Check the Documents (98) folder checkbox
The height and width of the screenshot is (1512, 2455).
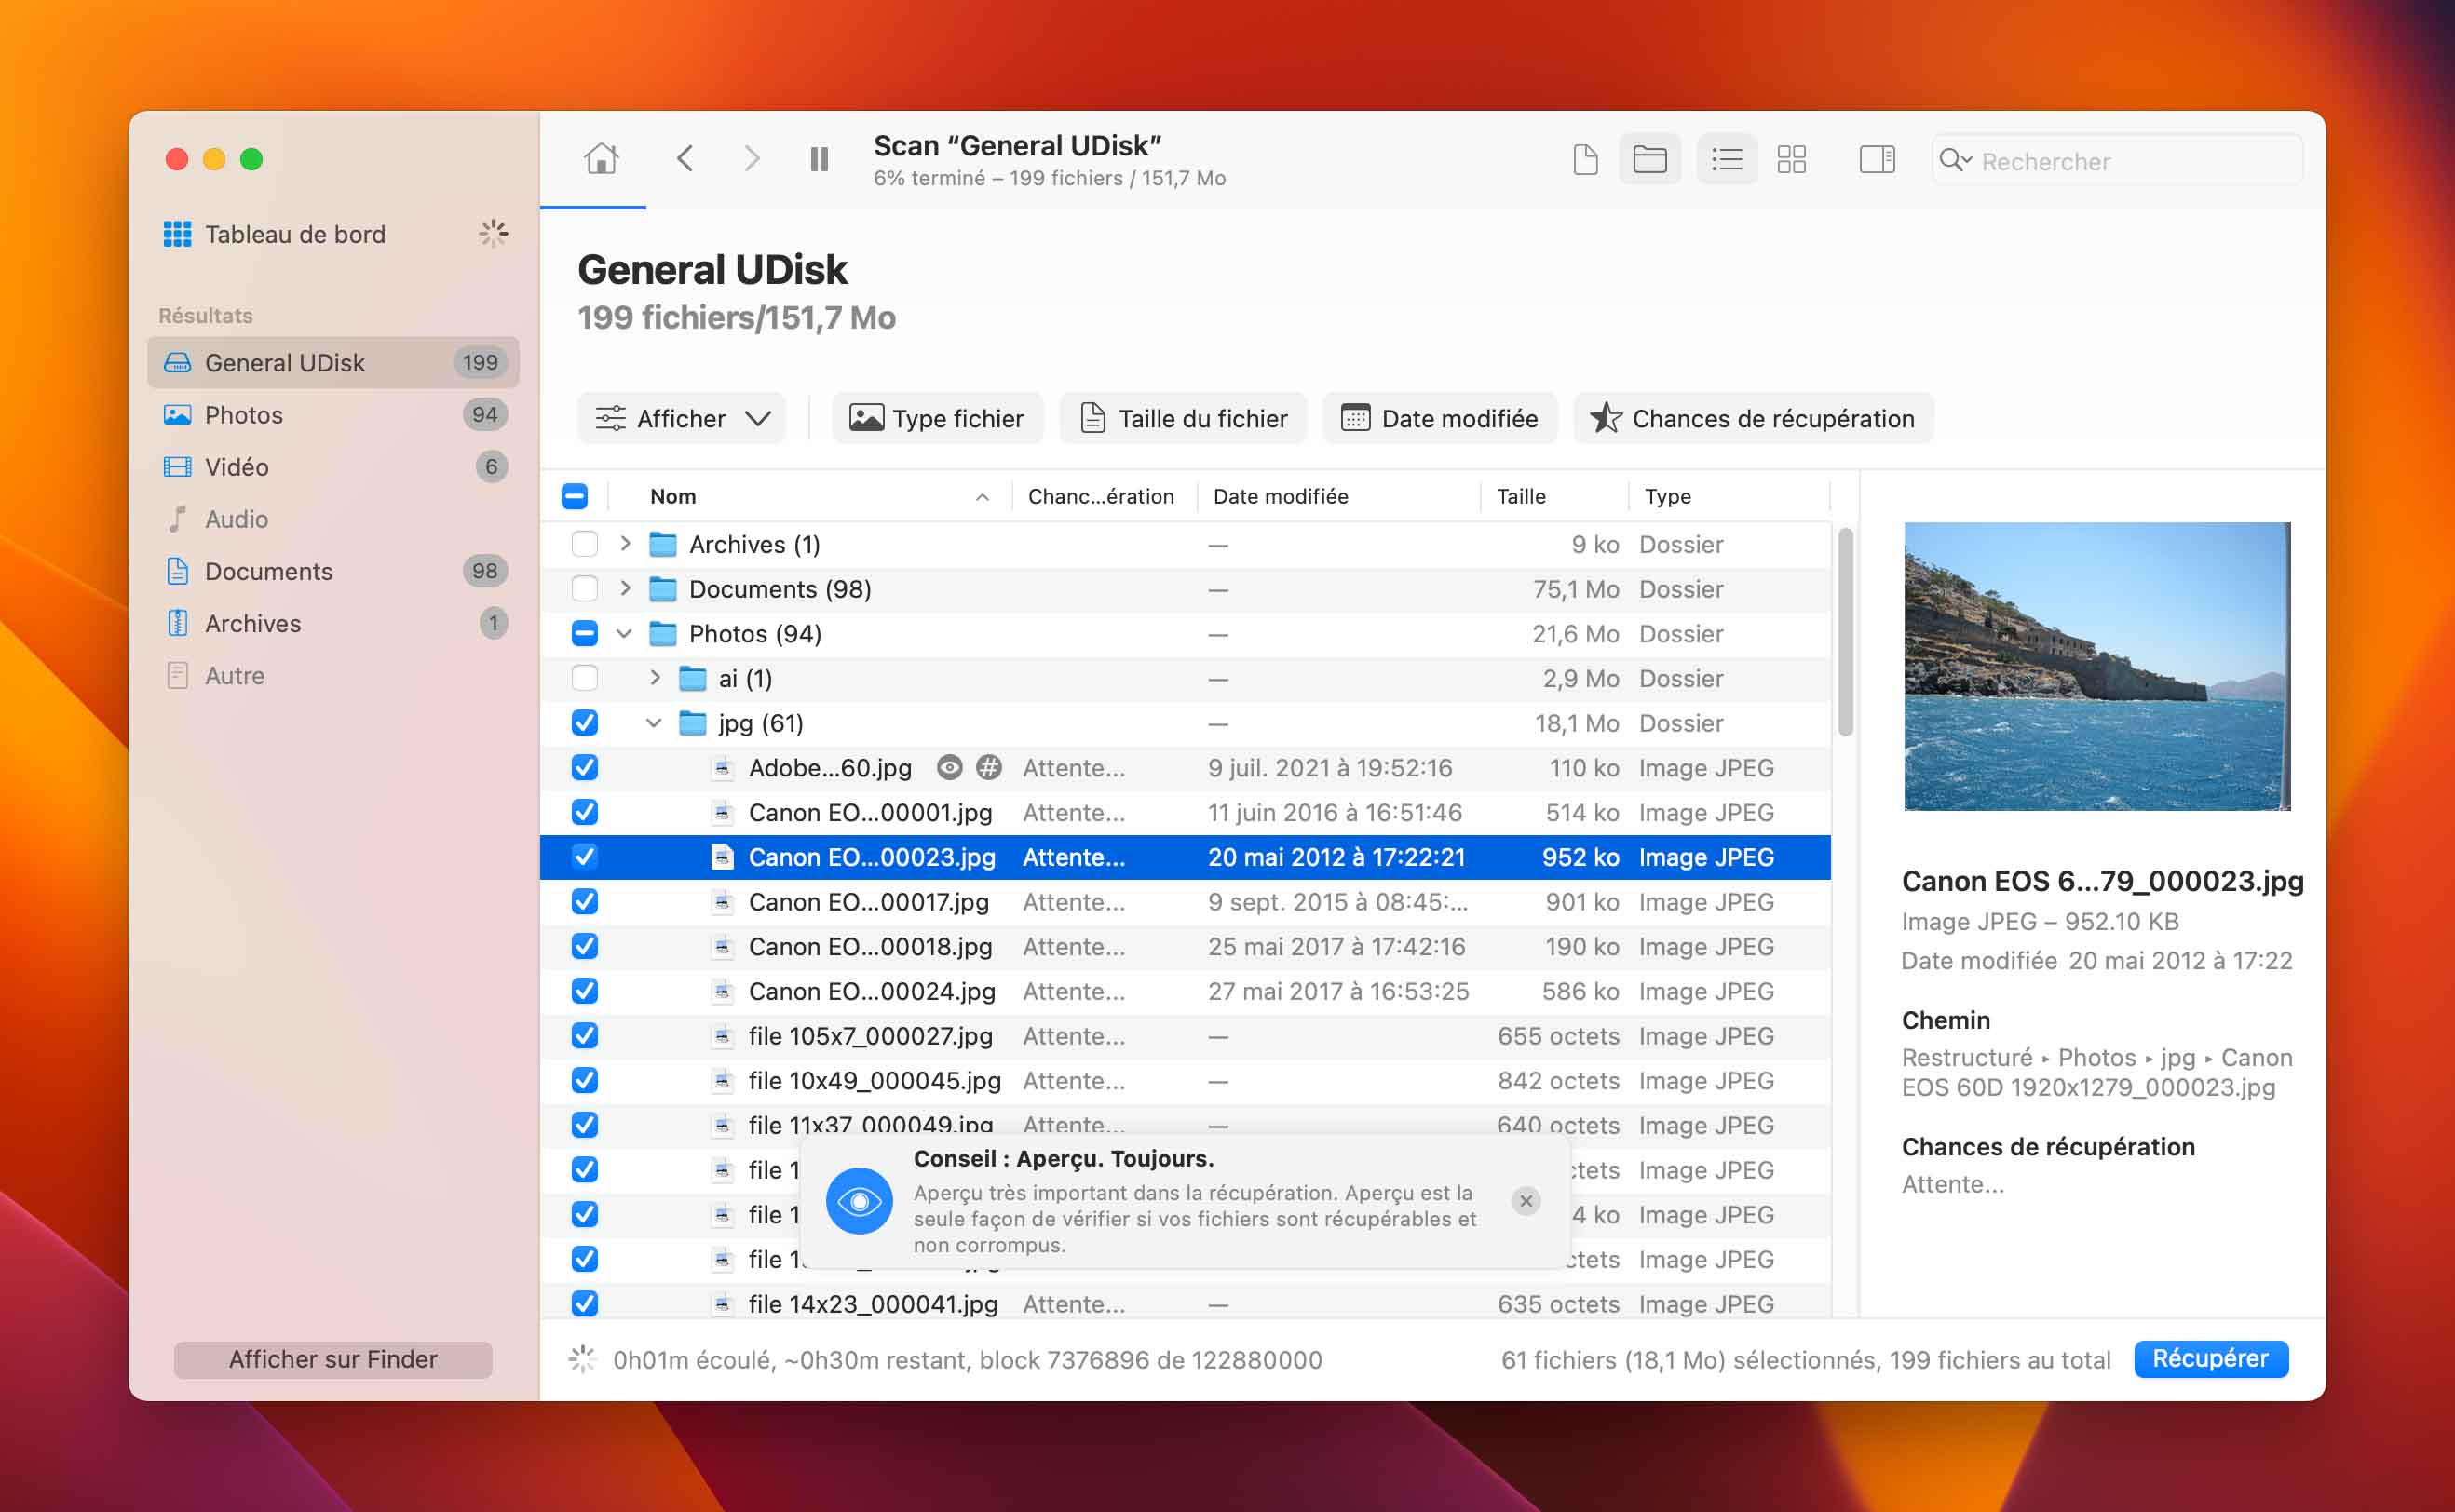584,589
